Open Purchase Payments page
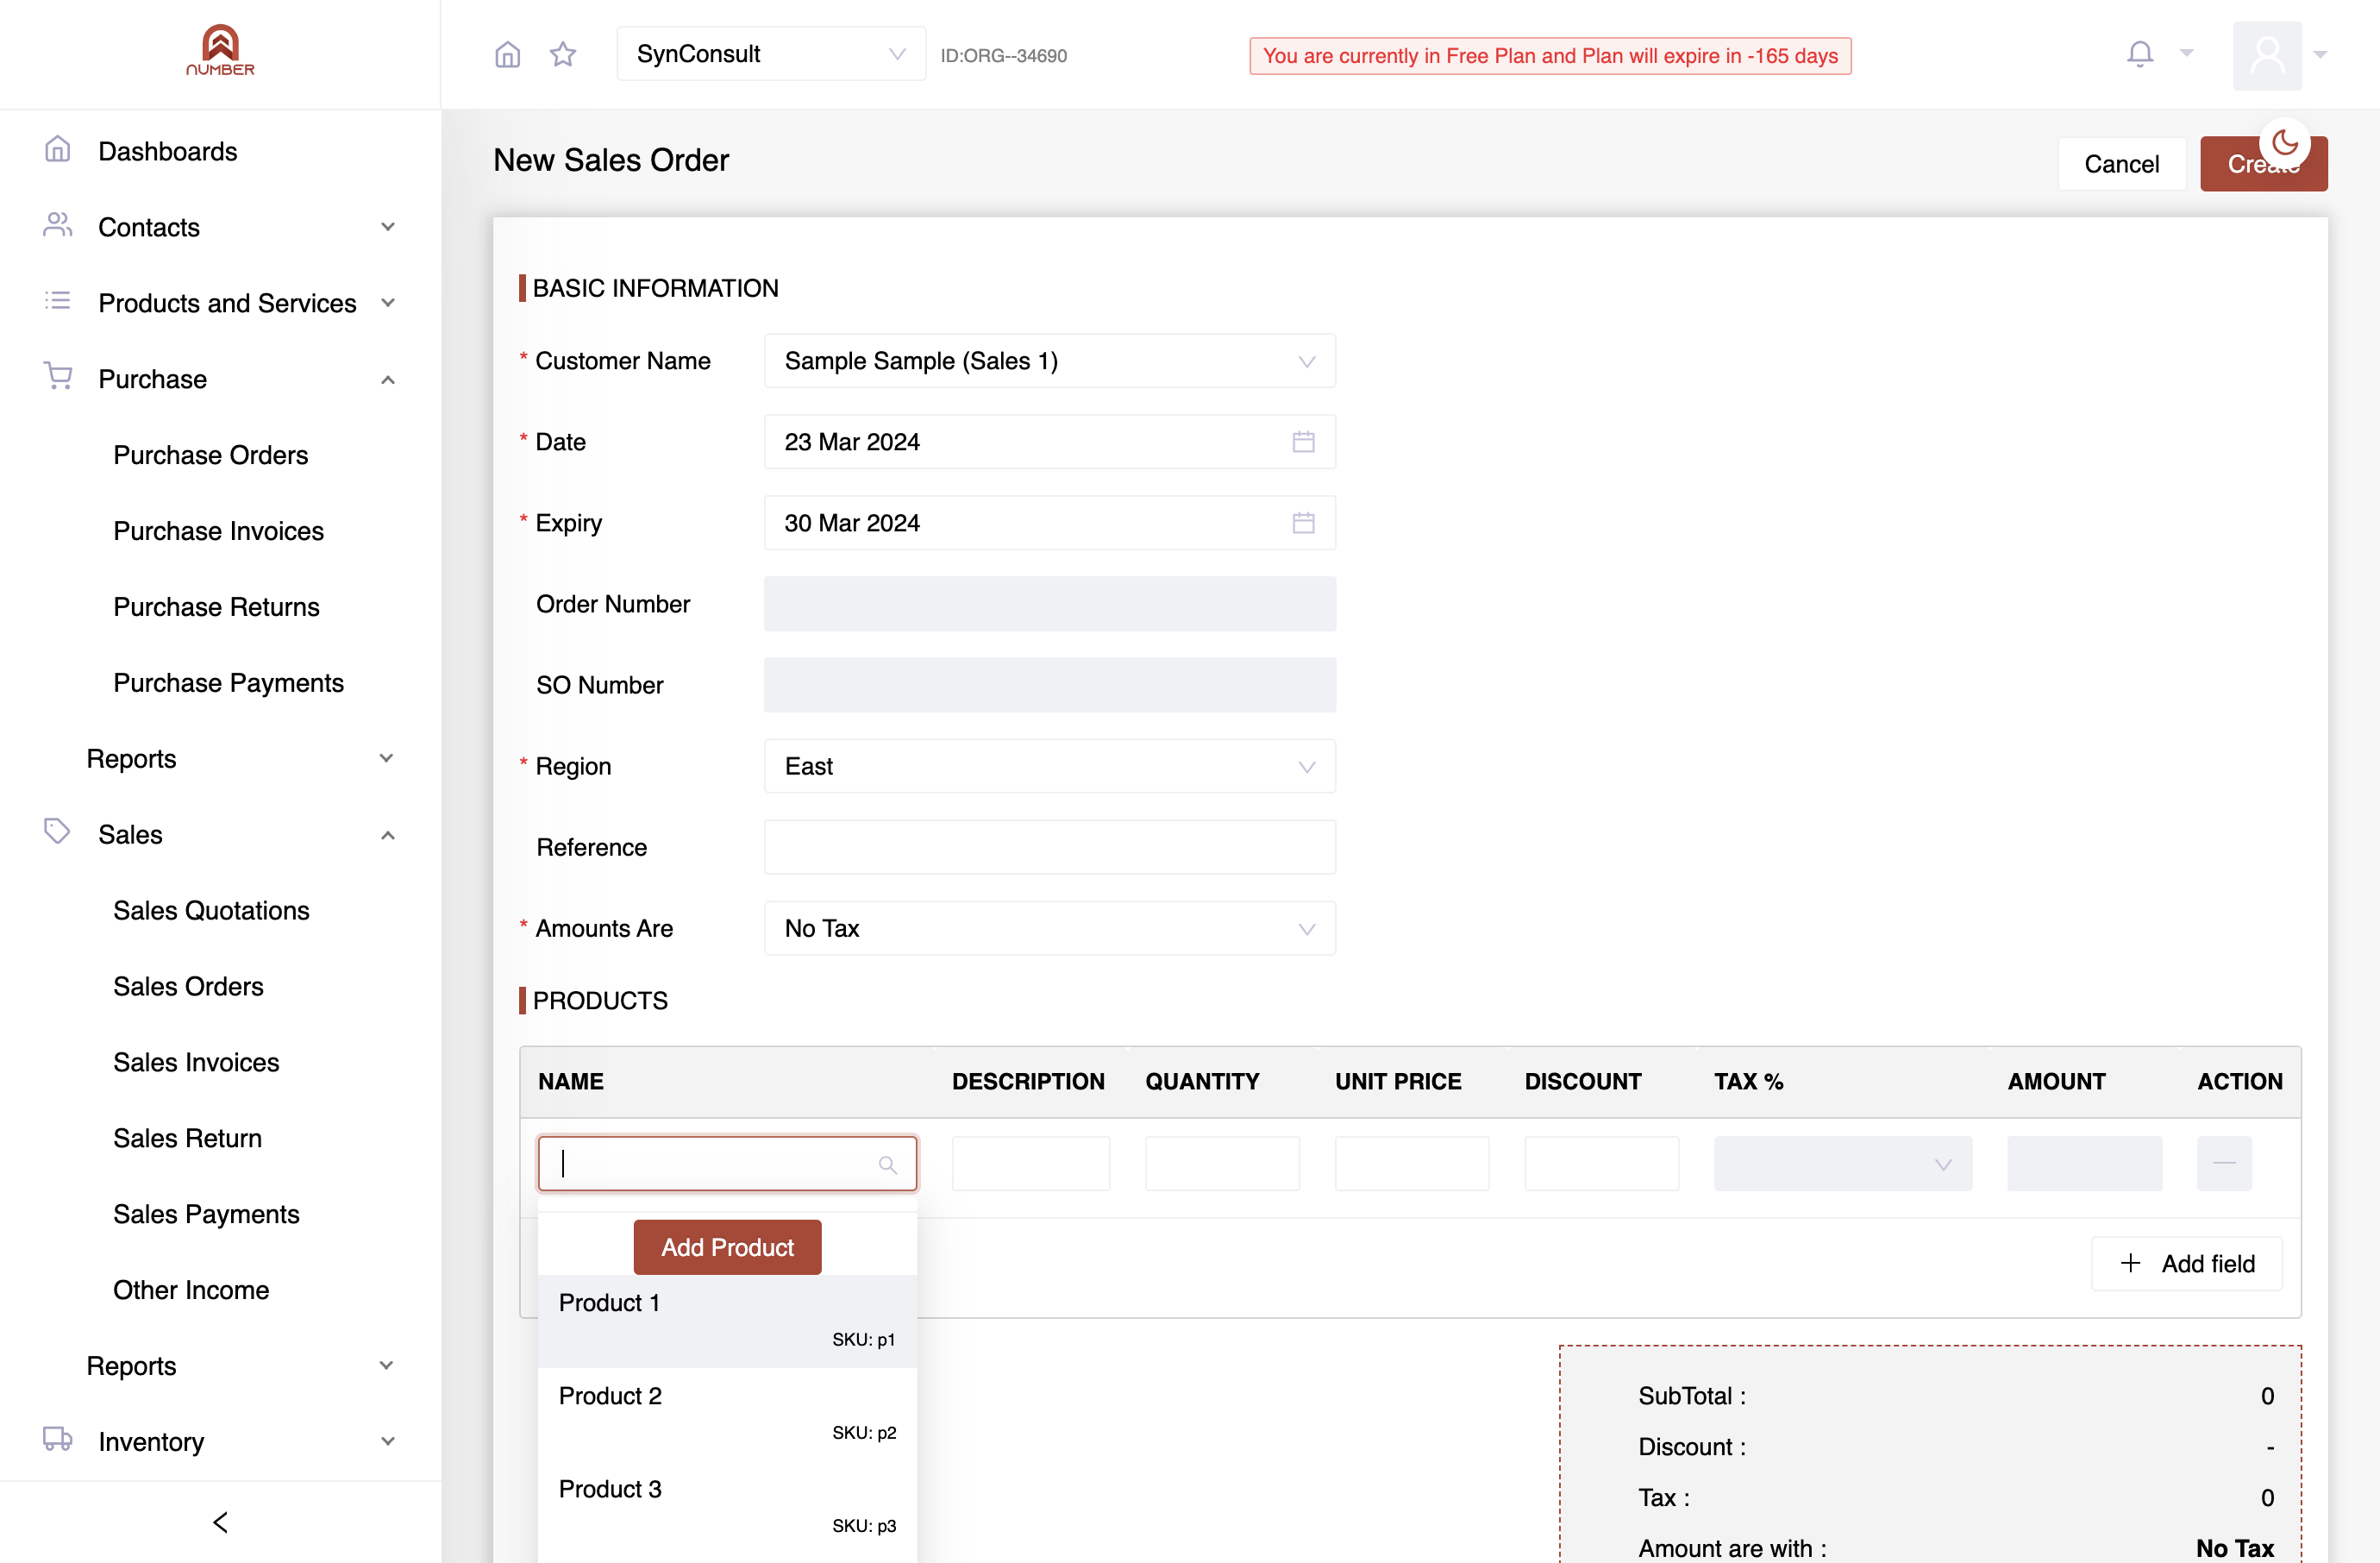Image resolution: width=2380 pixels, height=1563 pixels. point(228,683)
